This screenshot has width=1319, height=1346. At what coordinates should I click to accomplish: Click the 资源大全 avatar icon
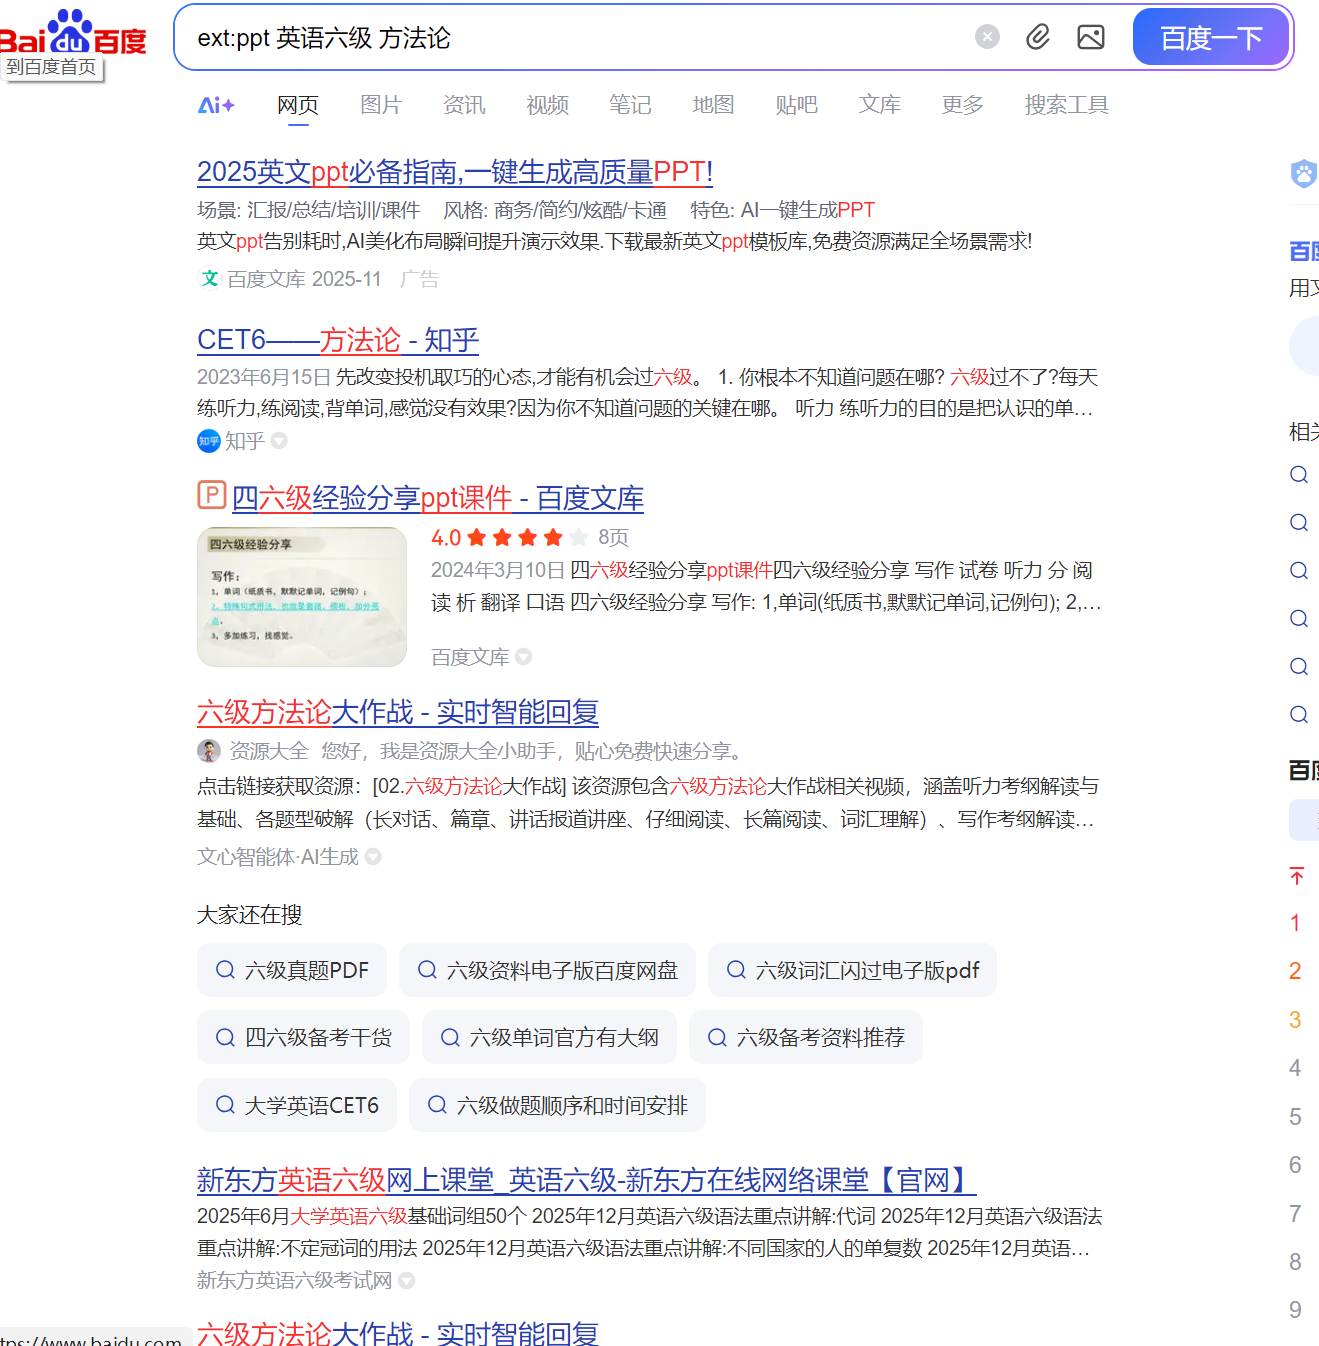(x=208, y=751)
